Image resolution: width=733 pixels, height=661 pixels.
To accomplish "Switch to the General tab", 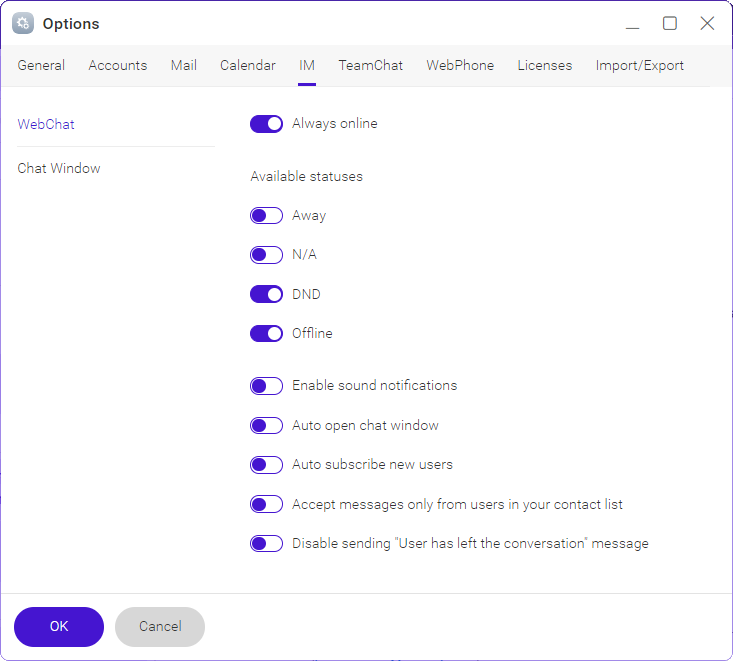I will click(x=41, y=65).
